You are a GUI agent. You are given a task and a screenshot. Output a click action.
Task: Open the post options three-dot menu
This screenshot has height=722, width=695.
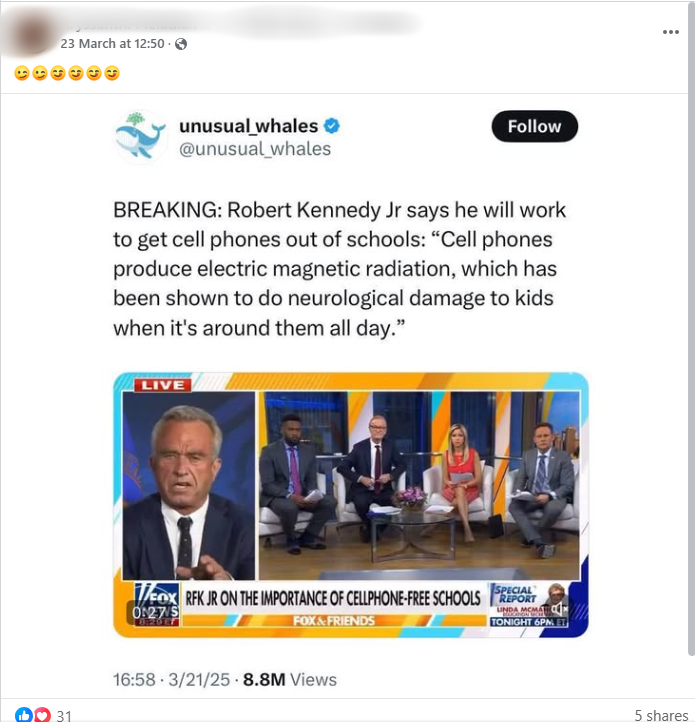pyautogui.click(x=671, y=32)
